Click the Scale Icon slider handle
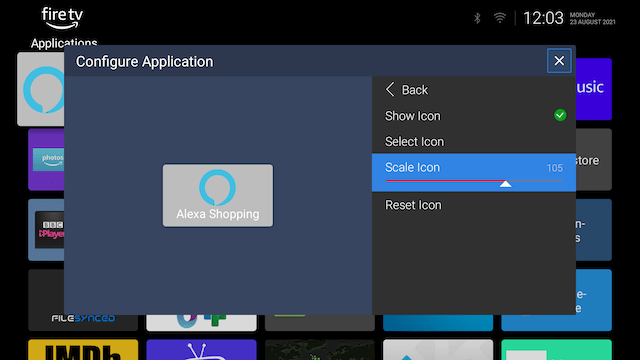640x360 pixels. (505, 184)
